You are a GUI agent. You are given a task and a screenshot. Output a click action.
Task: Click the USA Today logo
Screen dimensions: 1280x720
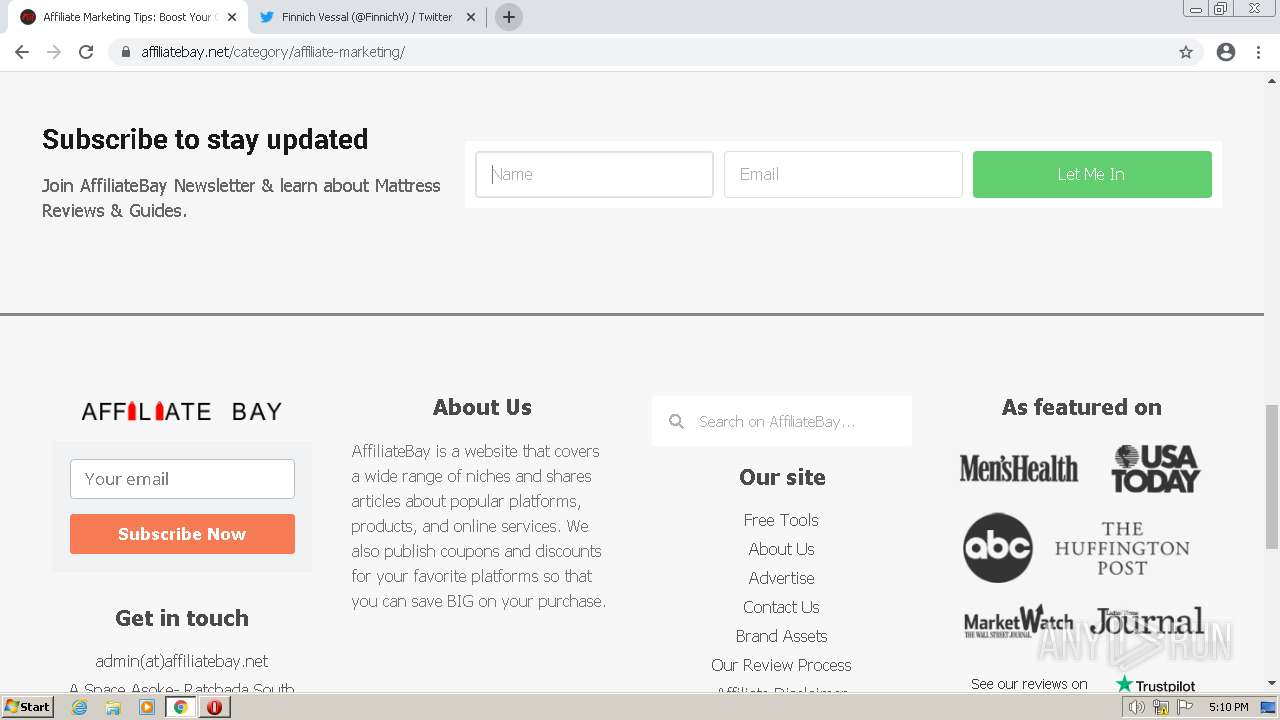tap(1155, 468)
